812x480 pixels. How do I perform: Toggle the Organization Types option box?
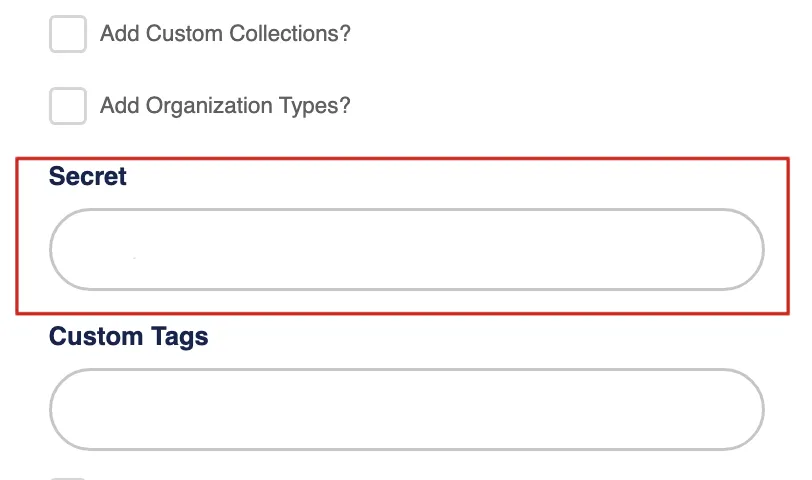coord(68,106)
